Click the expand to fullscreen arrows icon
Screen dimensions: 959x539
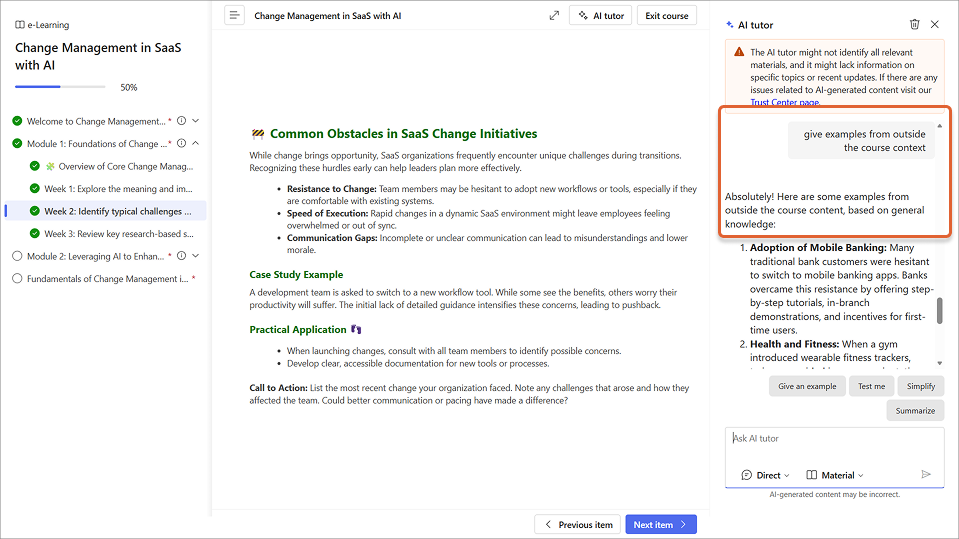tap(554, 15)
